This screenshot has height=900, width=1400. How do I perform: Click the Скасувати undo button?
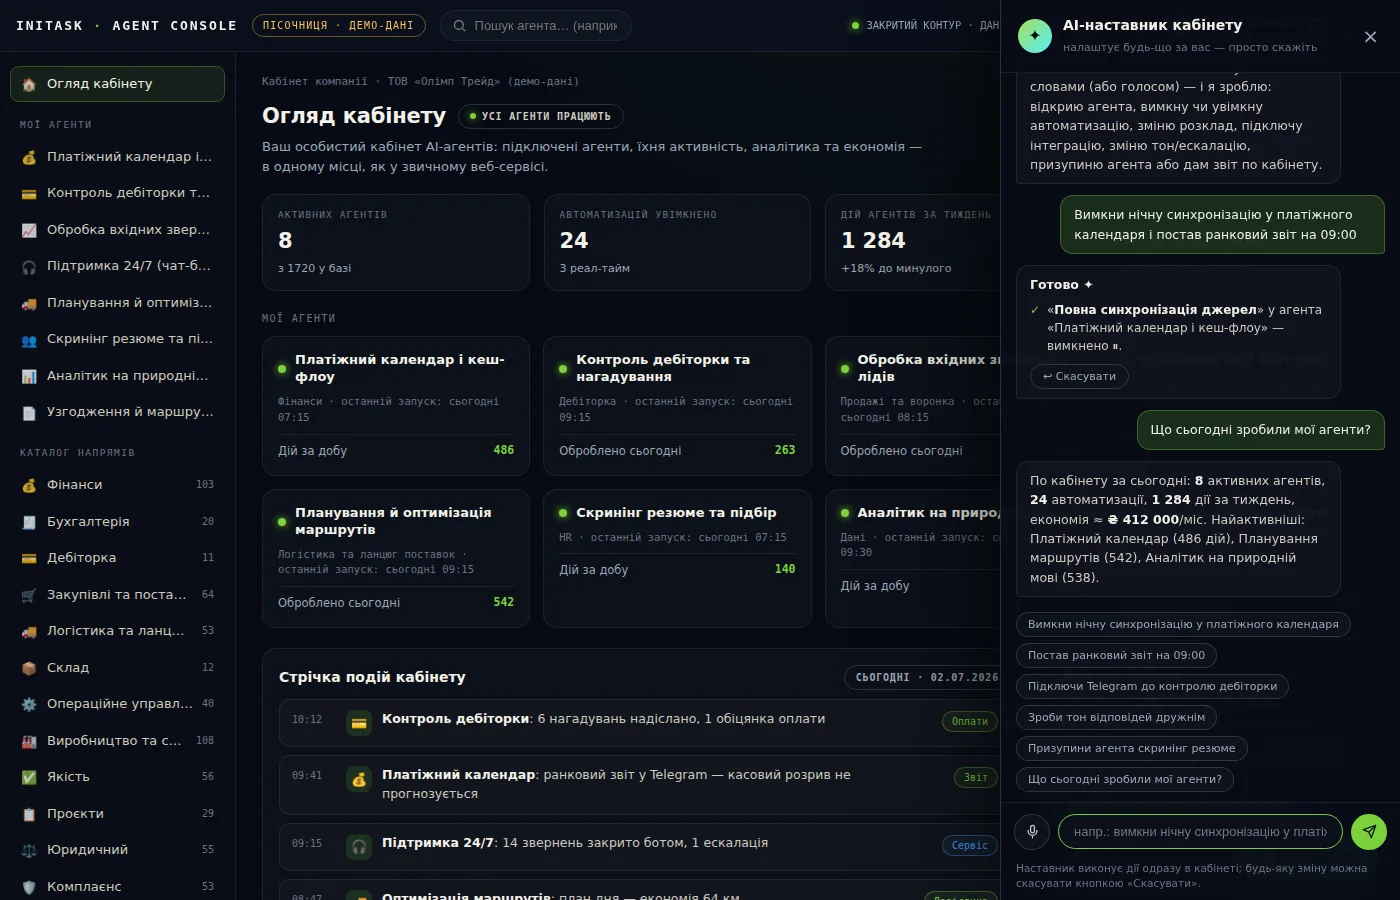[1079, 376]
